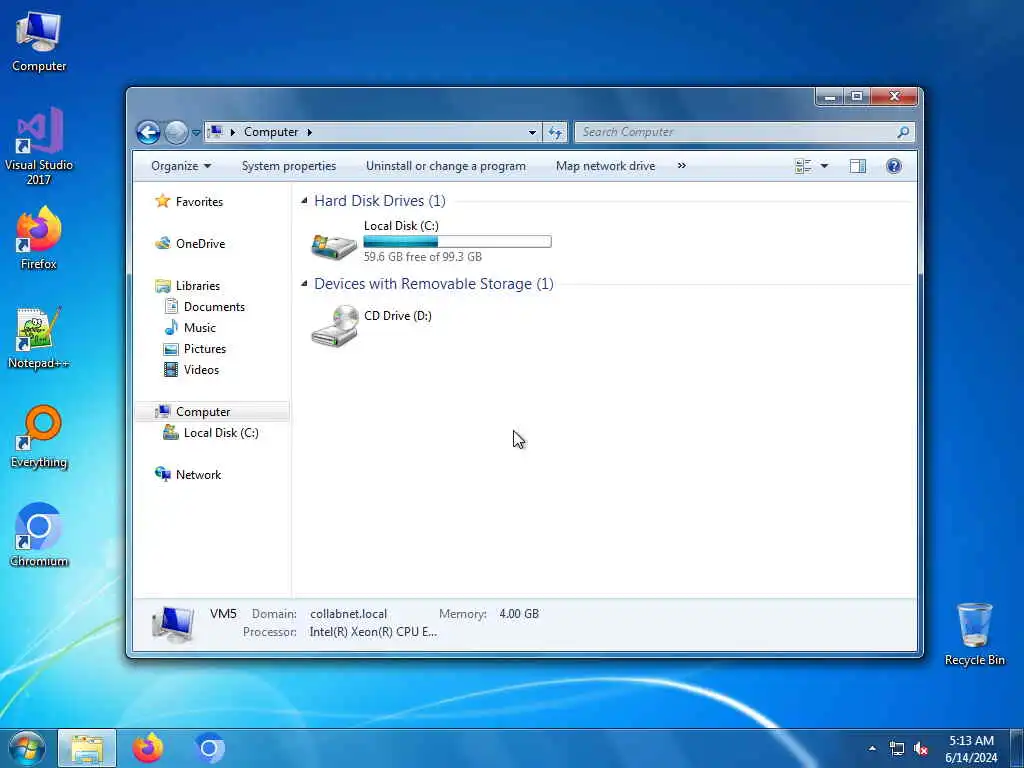Click '59.6 GB free of 99.3 GB' text
This screenshot has width=1024, height=768.
[423, 257]
